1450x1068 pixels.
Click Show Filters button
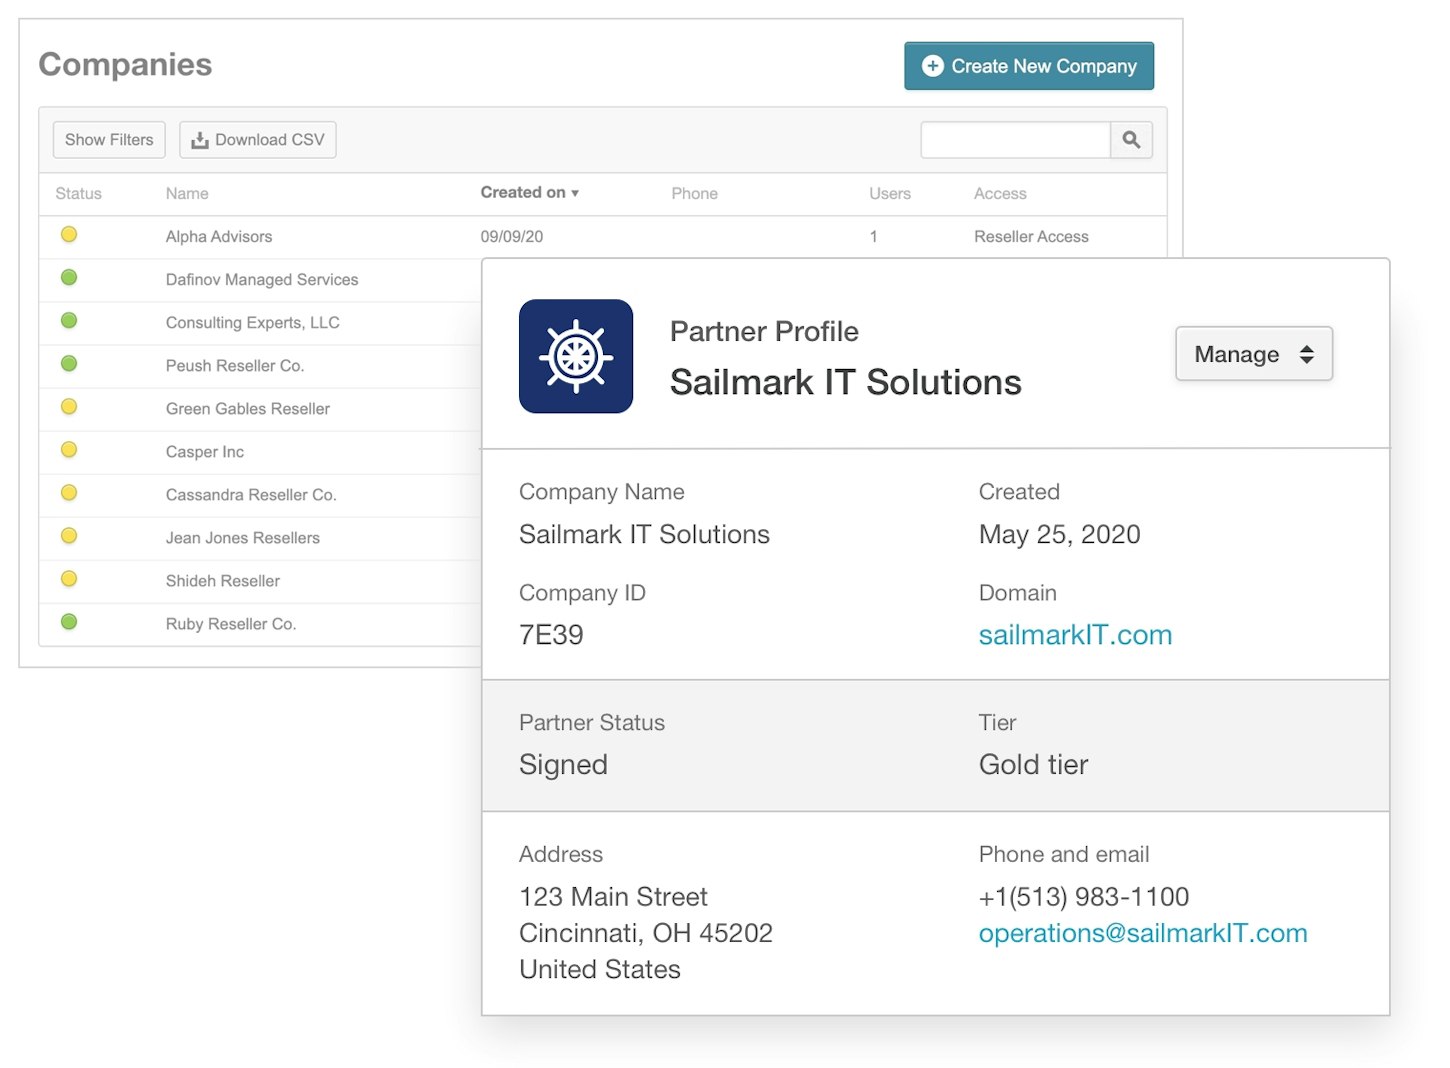[109, 140]
